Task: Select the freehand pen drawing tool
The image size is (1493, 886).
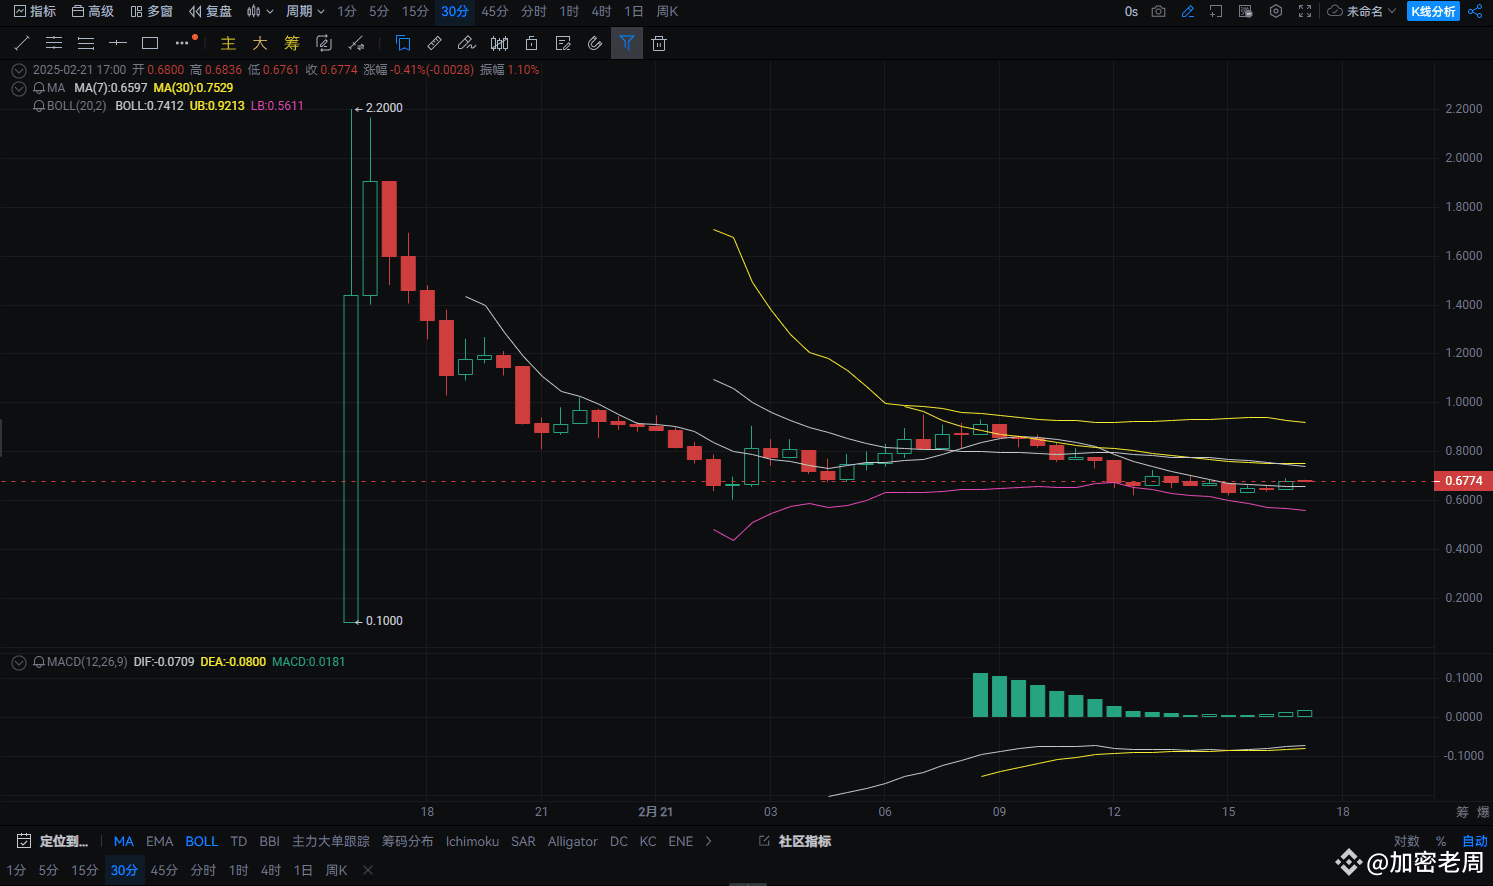Action: pyautogui.click(x=466, y=43)
